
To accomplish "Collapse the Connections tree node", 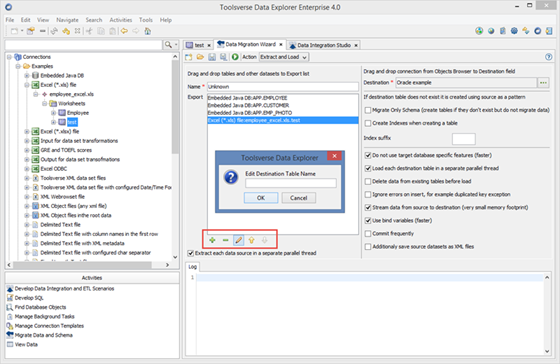I will pos(10,57).
